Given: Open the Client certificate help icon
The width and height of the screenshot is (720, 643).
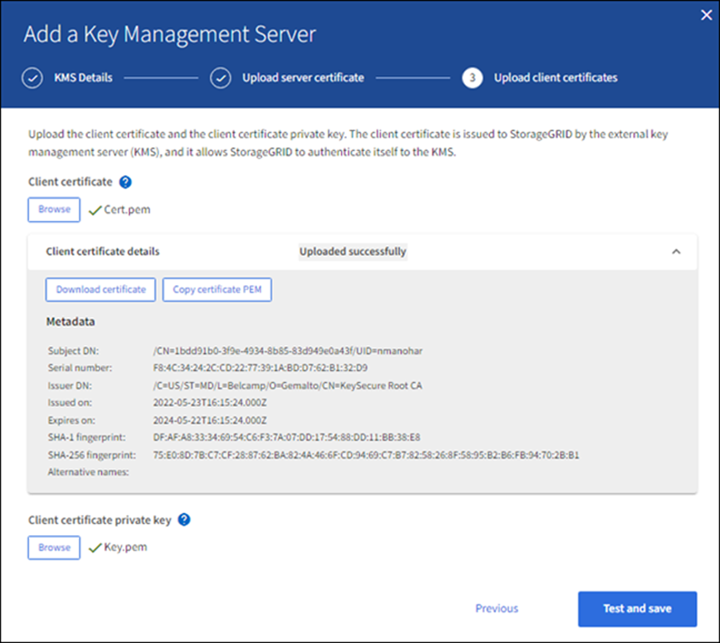Looking at the screenshot, I should pos(126,182).
